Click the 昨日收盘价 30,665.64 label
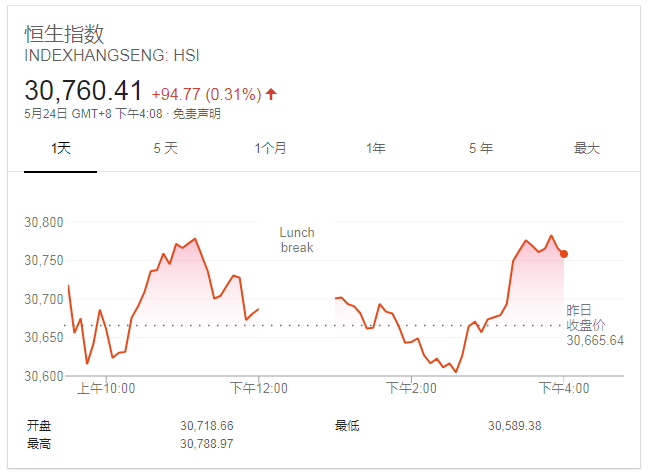The height and width of the screenshot is (476, 649). point(595,325)
